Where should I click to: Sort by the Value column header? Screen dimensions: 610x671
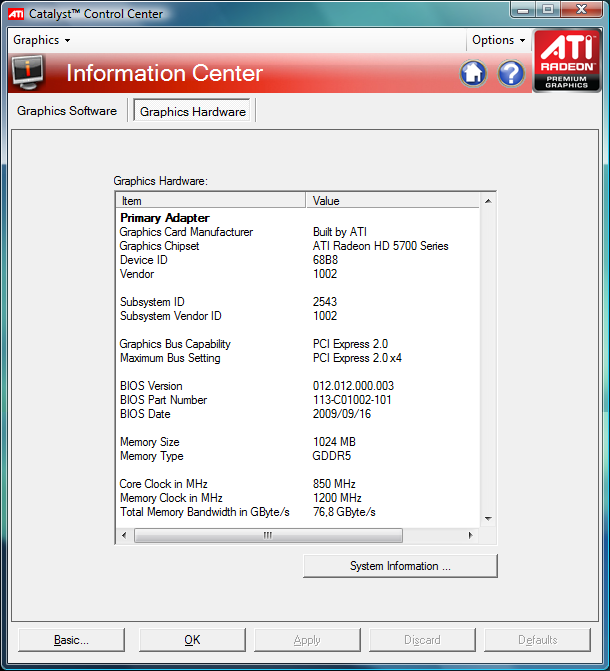[x=393, y=201]
